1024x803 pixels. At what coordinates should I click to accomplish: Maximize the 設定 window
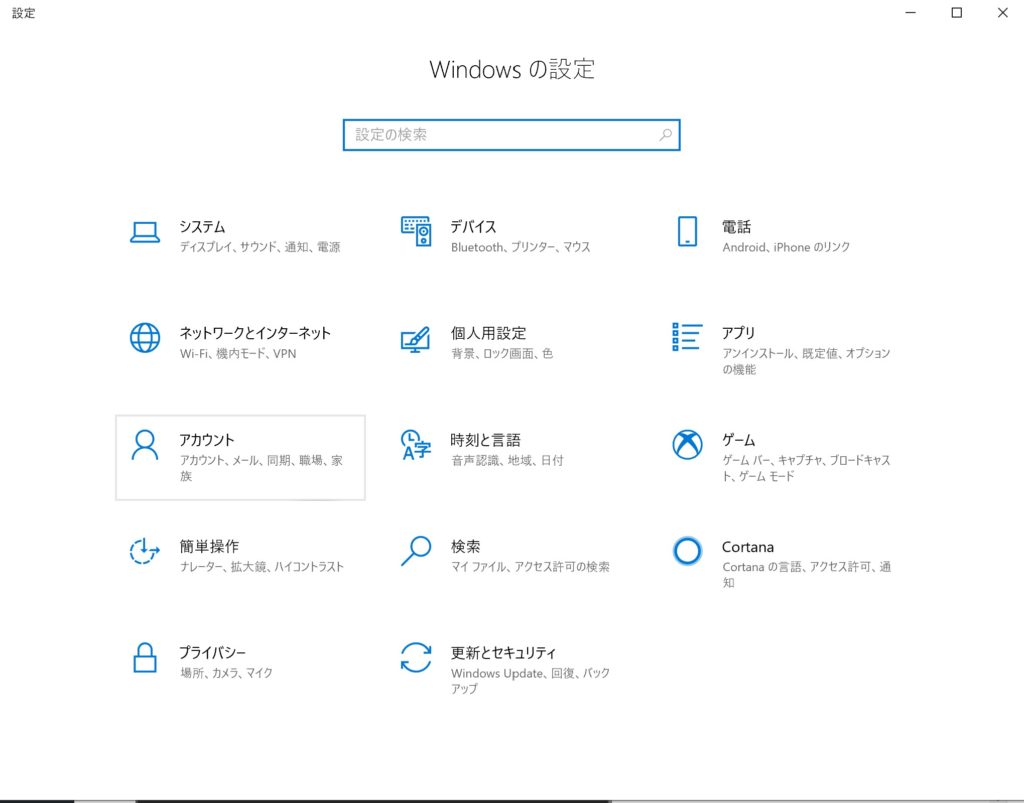[x=957, y=12]
